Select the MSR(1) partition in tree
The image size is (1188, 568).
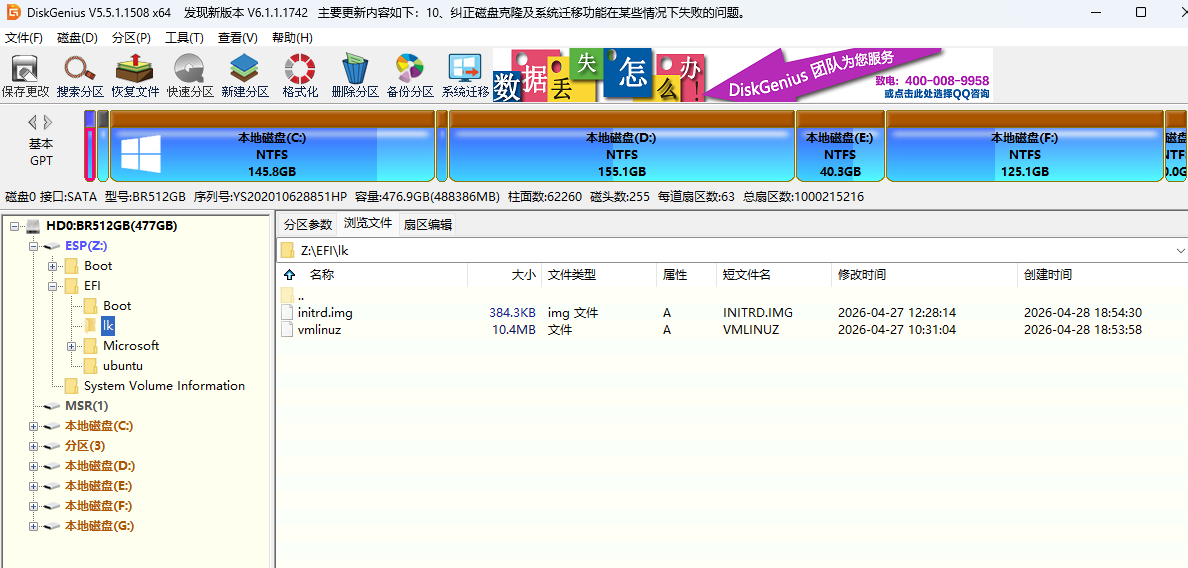[86, 406]
